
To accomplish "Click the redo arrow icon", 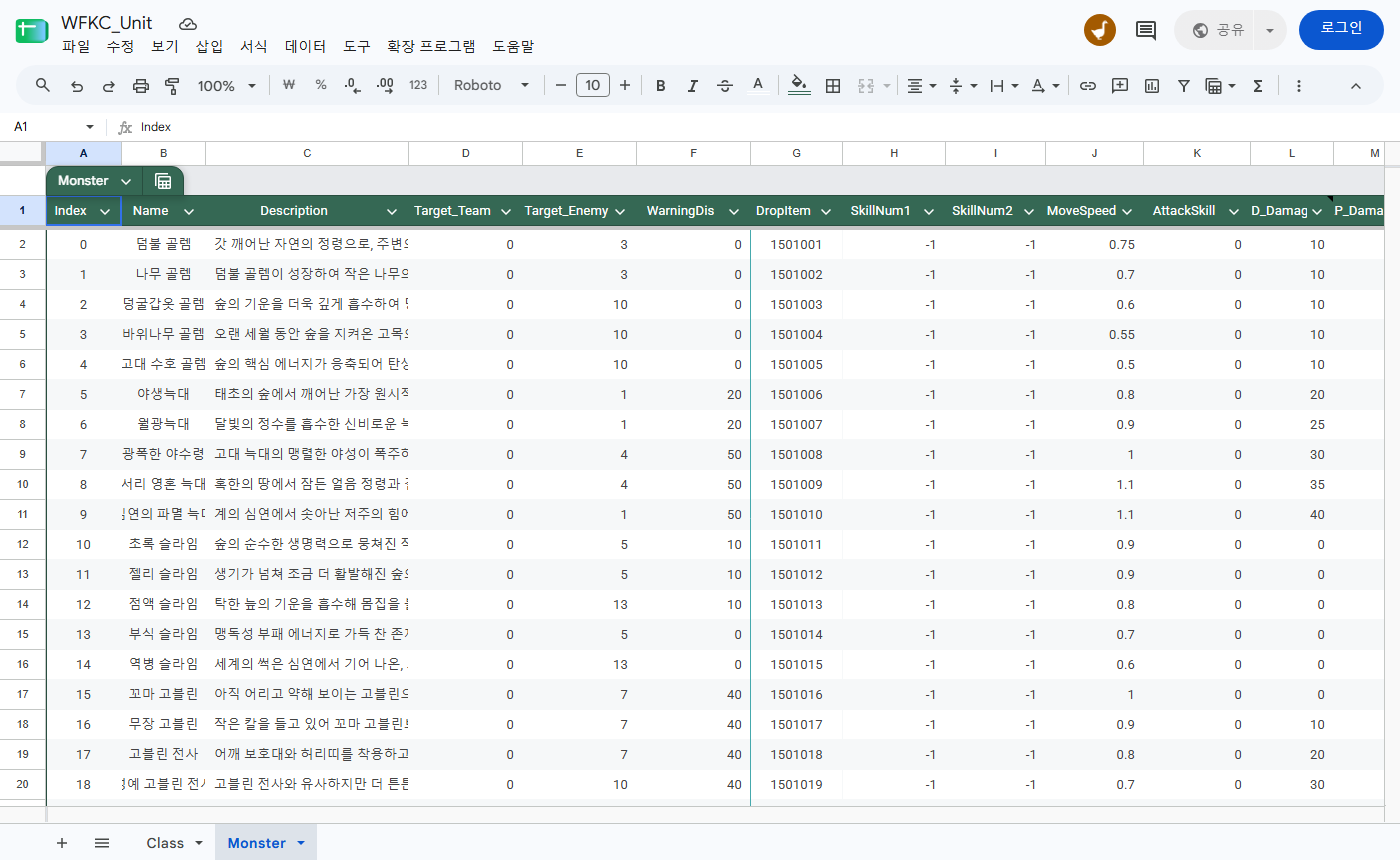I will point(109,86).
